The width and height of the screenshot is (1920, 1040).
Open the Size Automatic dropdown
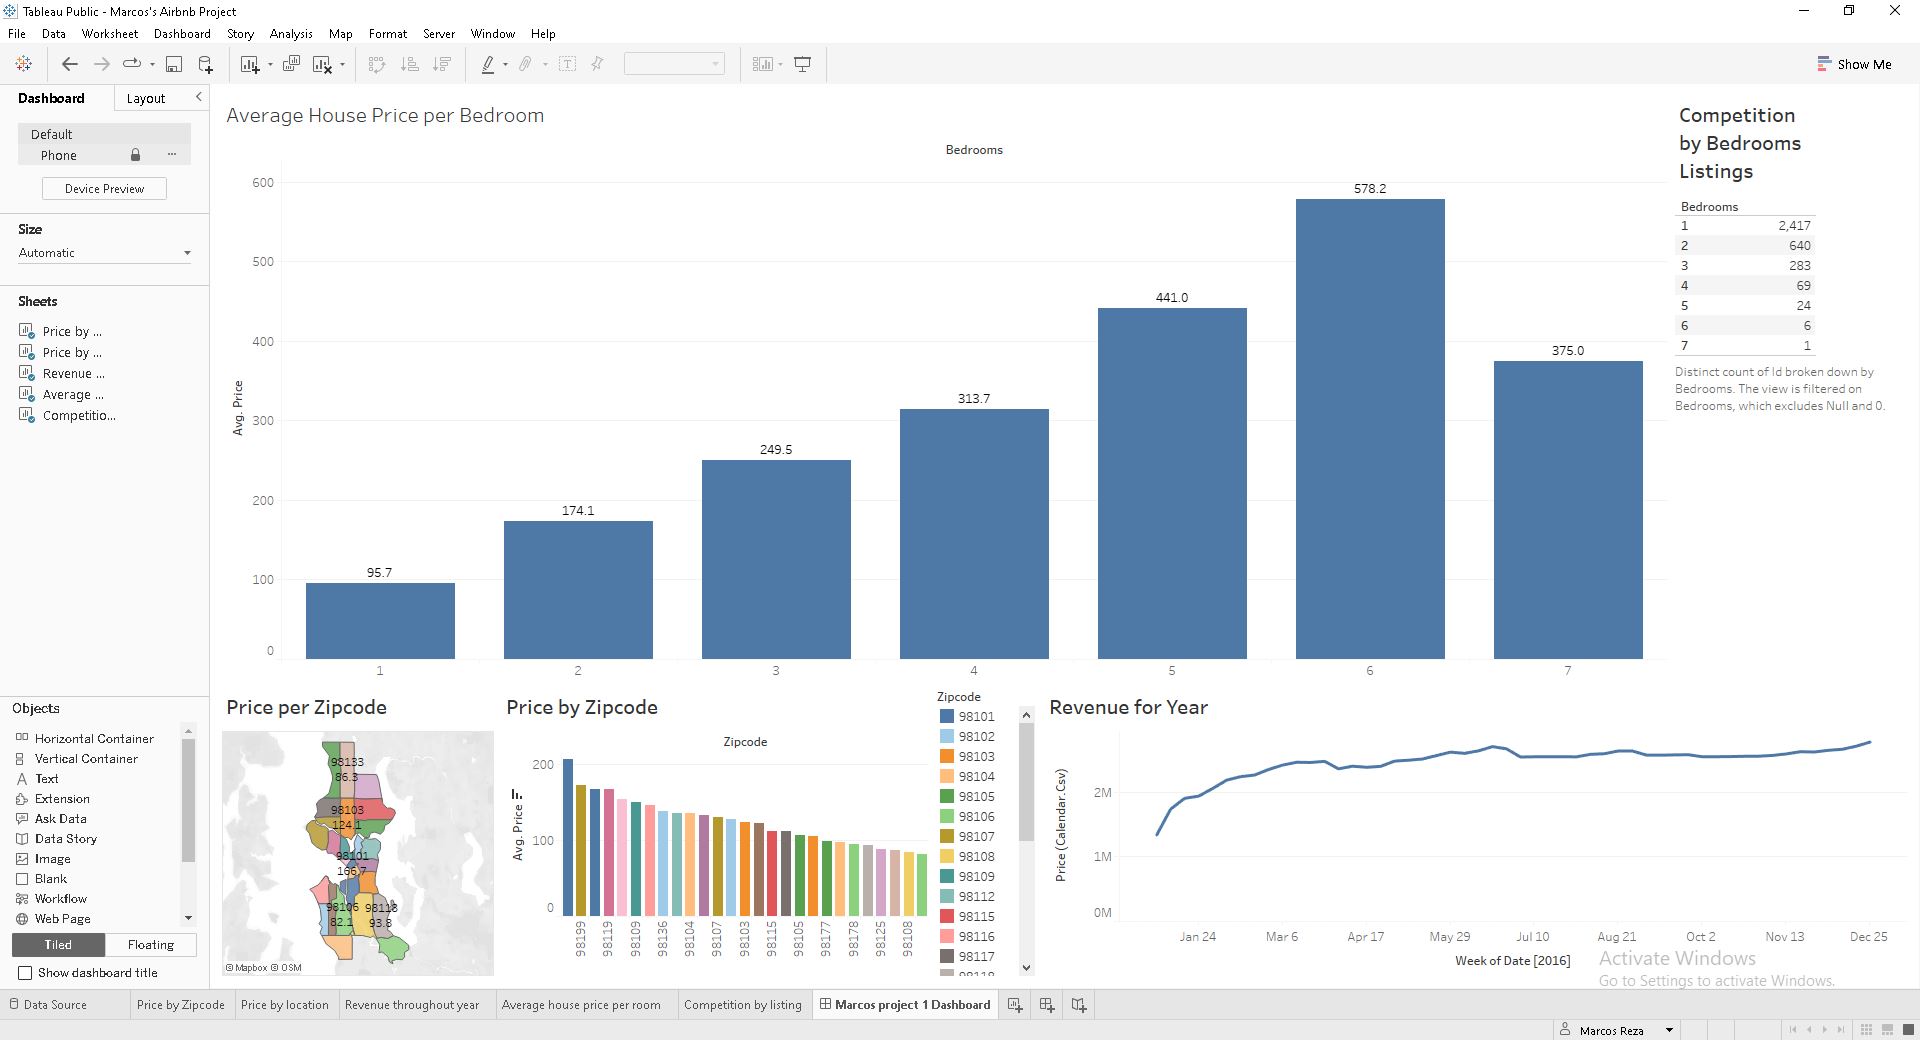(104, 253)
